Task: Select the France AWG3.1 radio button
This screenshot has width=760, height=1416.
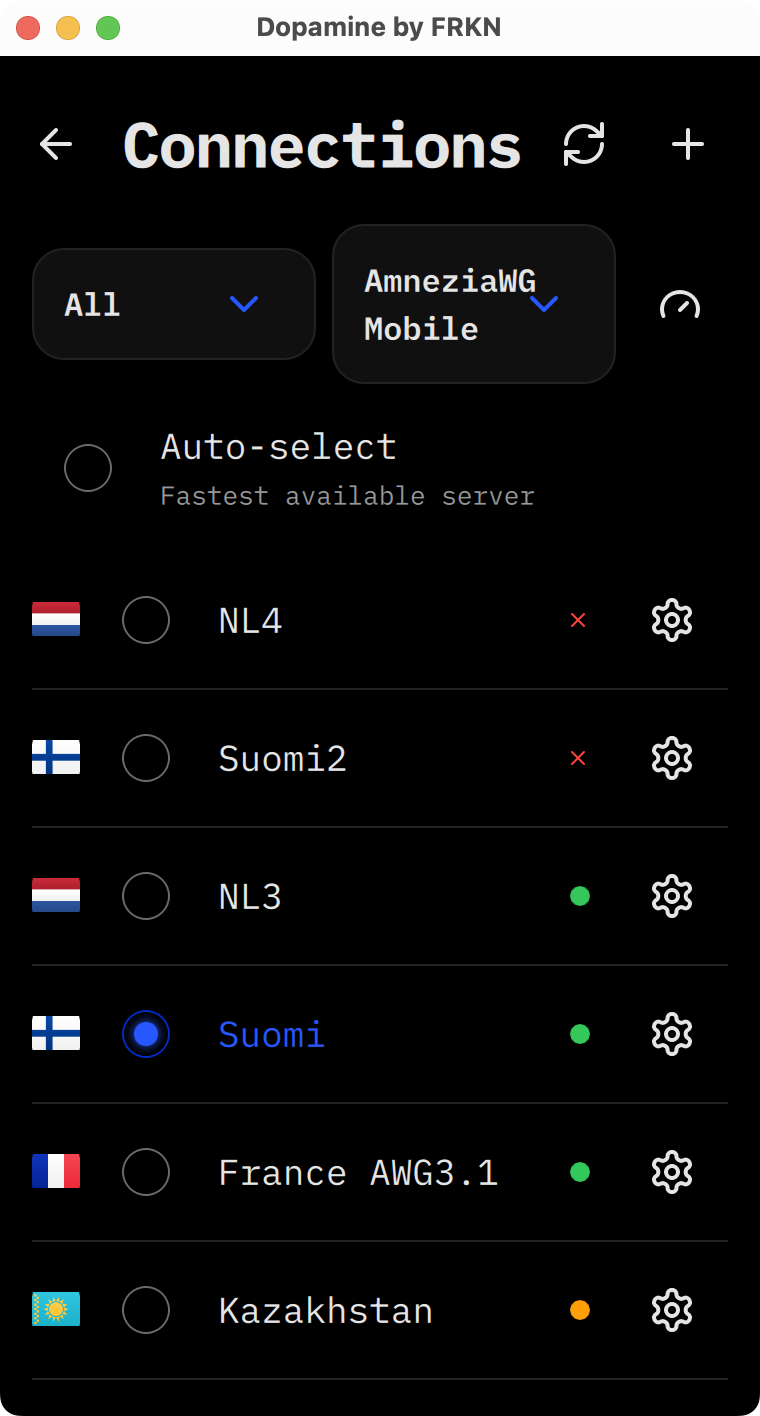Action: click(x=146, y=1172)
